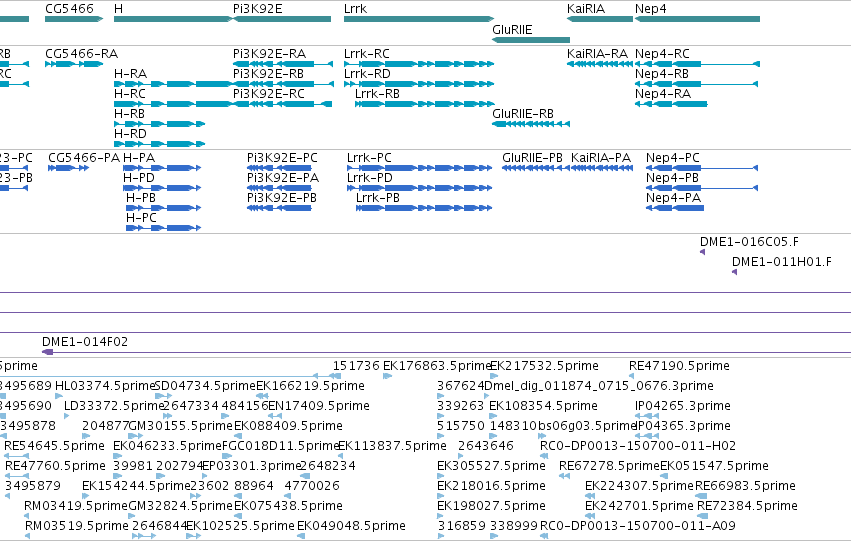Click protein H-PD

pos(163,188)
